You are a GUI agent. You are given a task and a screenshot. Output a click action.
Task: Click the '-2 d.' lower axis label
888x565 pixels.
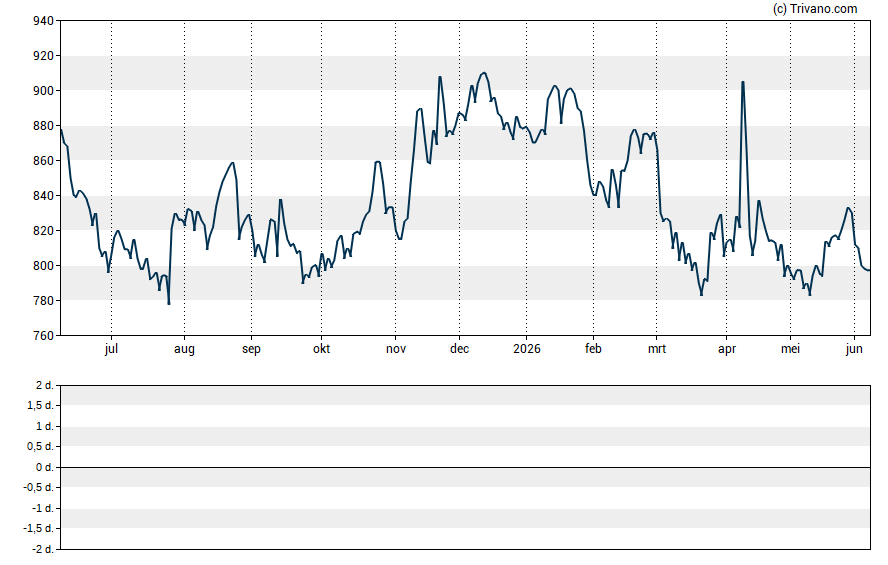(42, 549)
